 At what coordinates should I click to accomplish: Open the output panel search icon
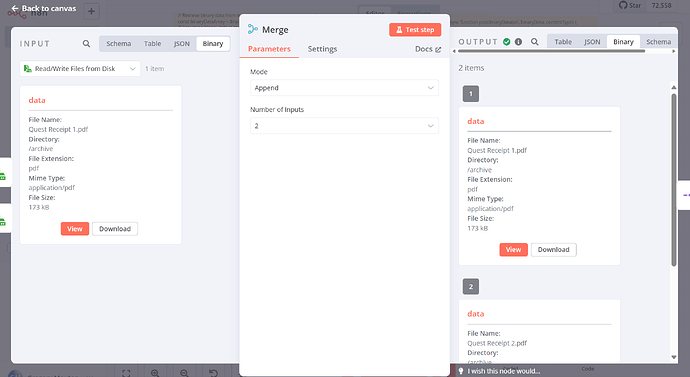click(535, 42)
